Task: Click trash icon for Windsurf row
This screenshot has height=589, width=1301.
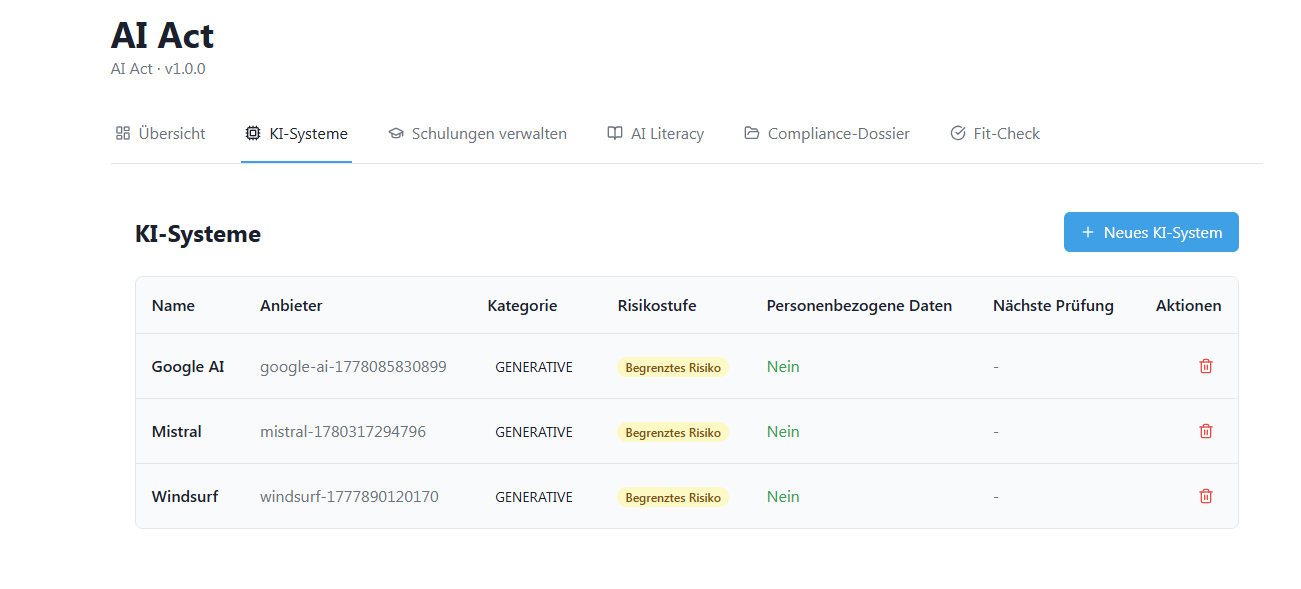Action: tap(1206, 496)
